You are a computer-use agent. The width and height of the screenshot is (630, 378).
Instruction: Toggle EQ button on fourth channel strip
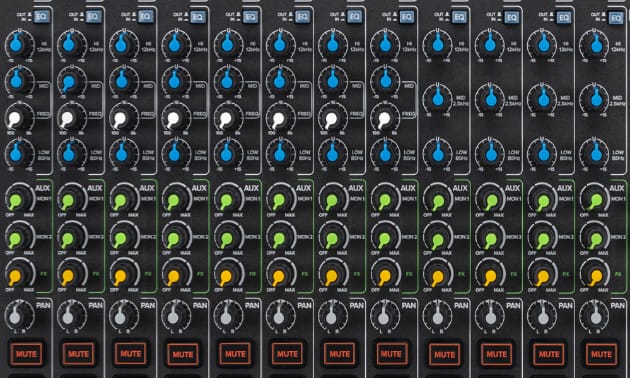point(197,17)
